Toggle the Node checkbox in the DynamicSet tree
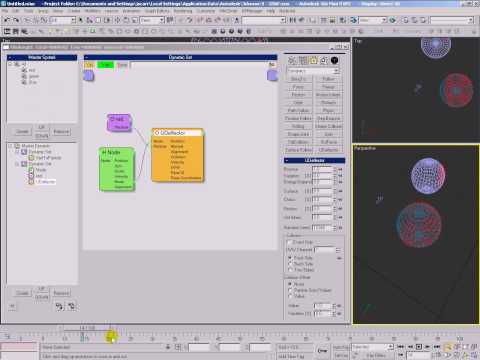The height and width of the screenshot is (360, 480). (31, 170)
